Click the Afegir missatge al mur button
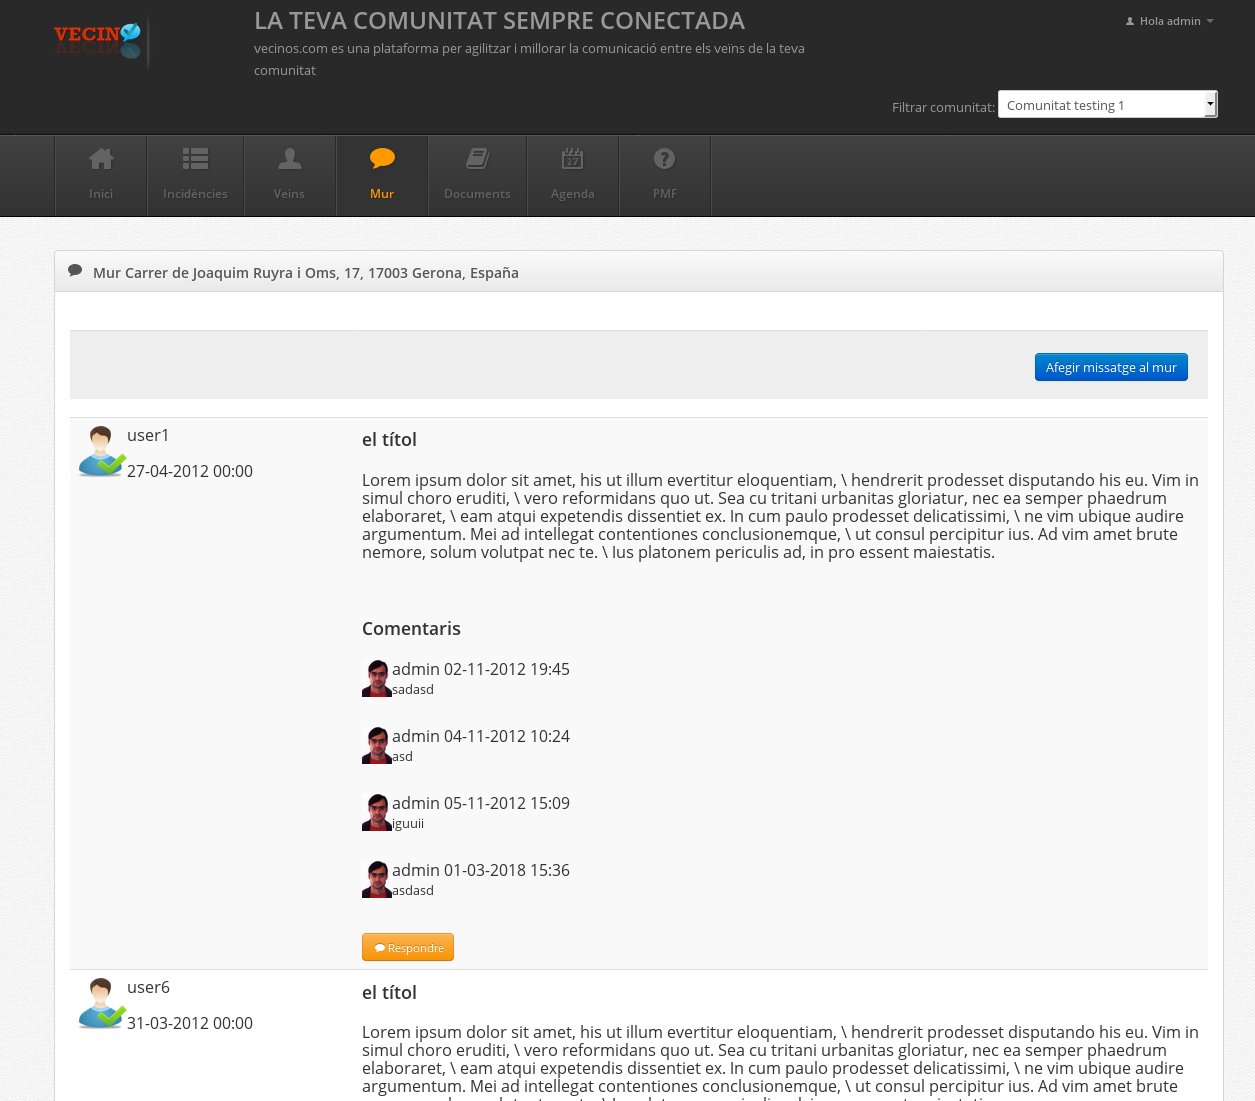 [1110, 367]
